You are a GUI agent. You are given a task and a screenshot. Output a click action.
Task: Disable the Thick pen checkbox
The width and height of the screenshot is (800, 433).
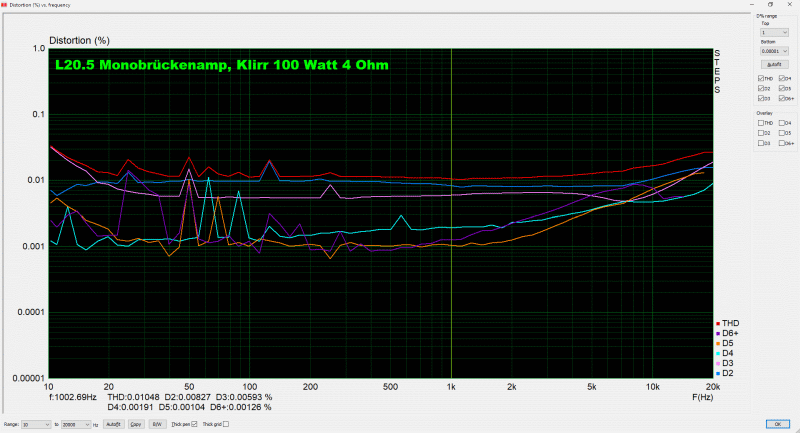(194, 425)
